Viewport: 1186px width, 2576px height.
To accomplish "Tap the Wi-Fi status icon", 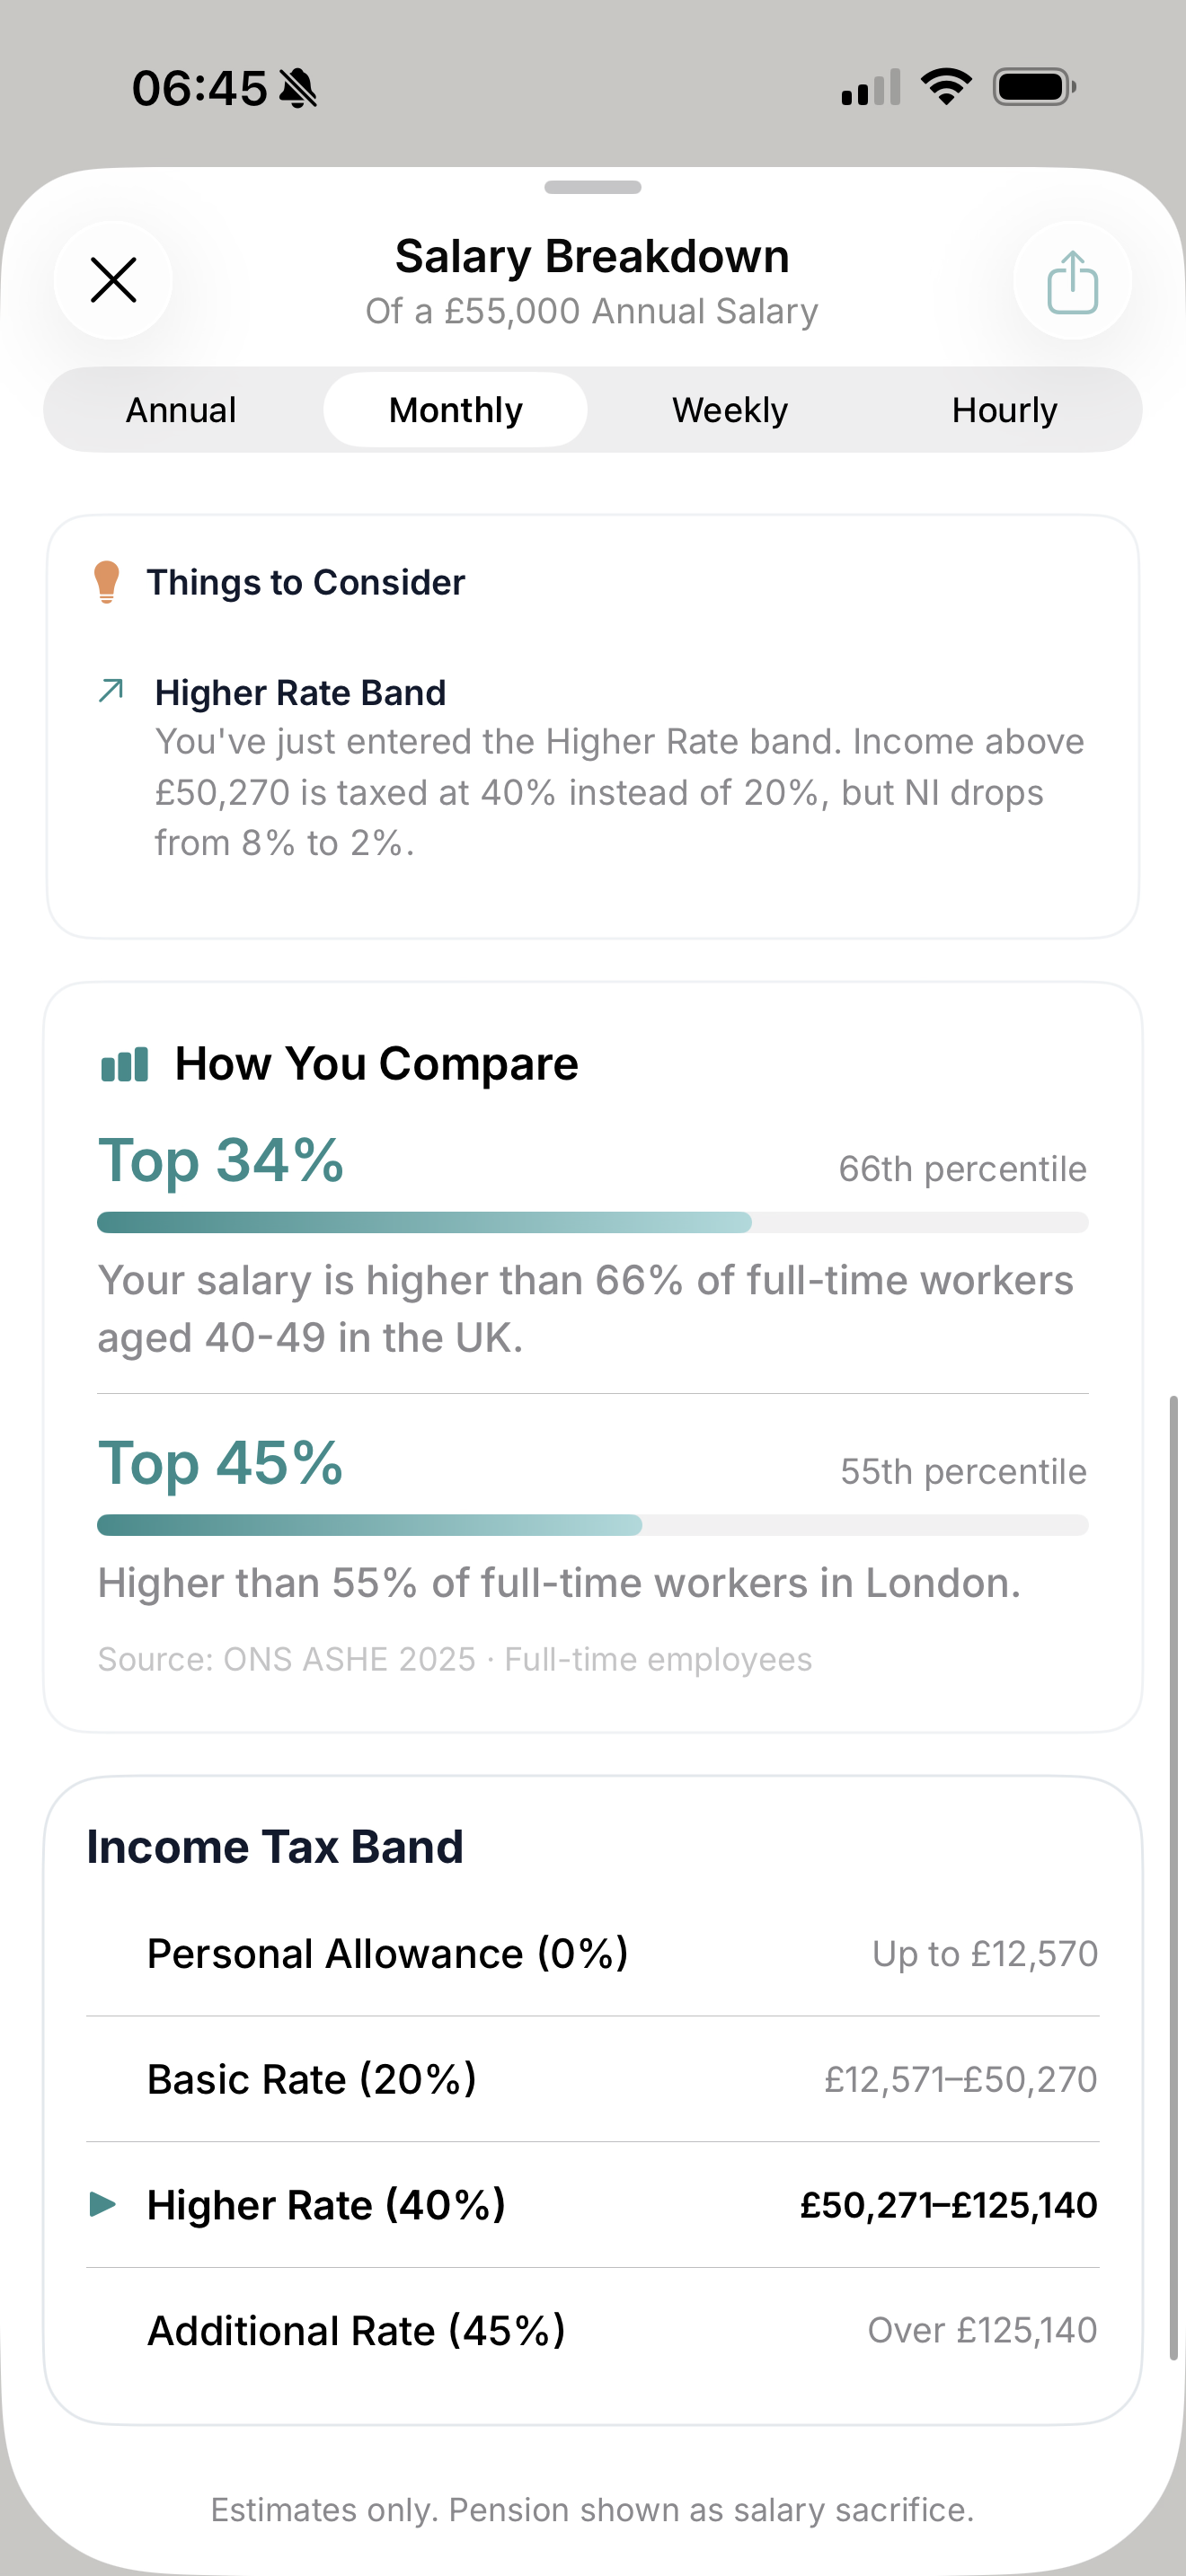I will click(x=944, y=86).
